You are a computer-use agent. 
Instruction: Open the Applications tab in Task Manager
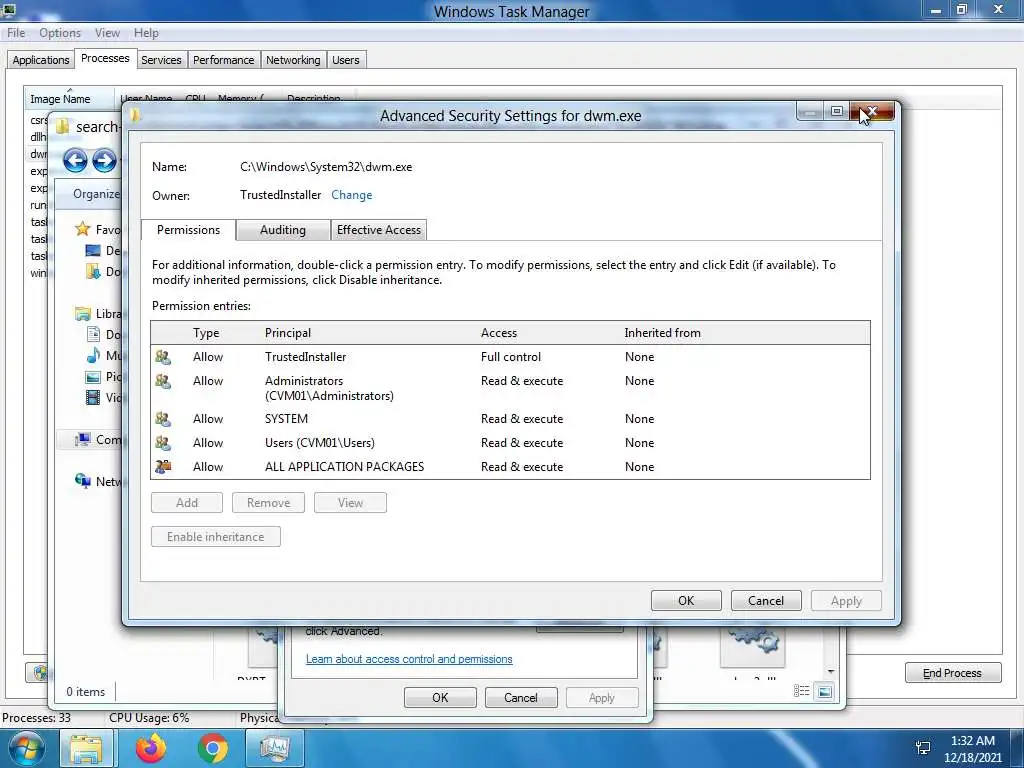tap(40, 60)
